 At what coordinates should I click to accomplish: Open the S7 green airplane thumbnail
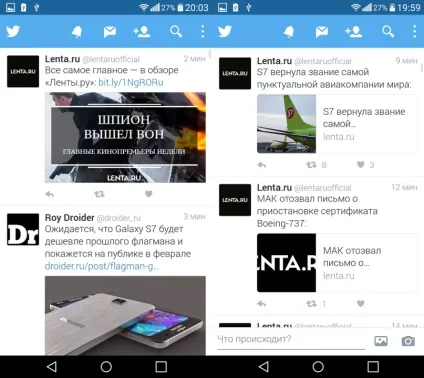click(x=286, y=124)
